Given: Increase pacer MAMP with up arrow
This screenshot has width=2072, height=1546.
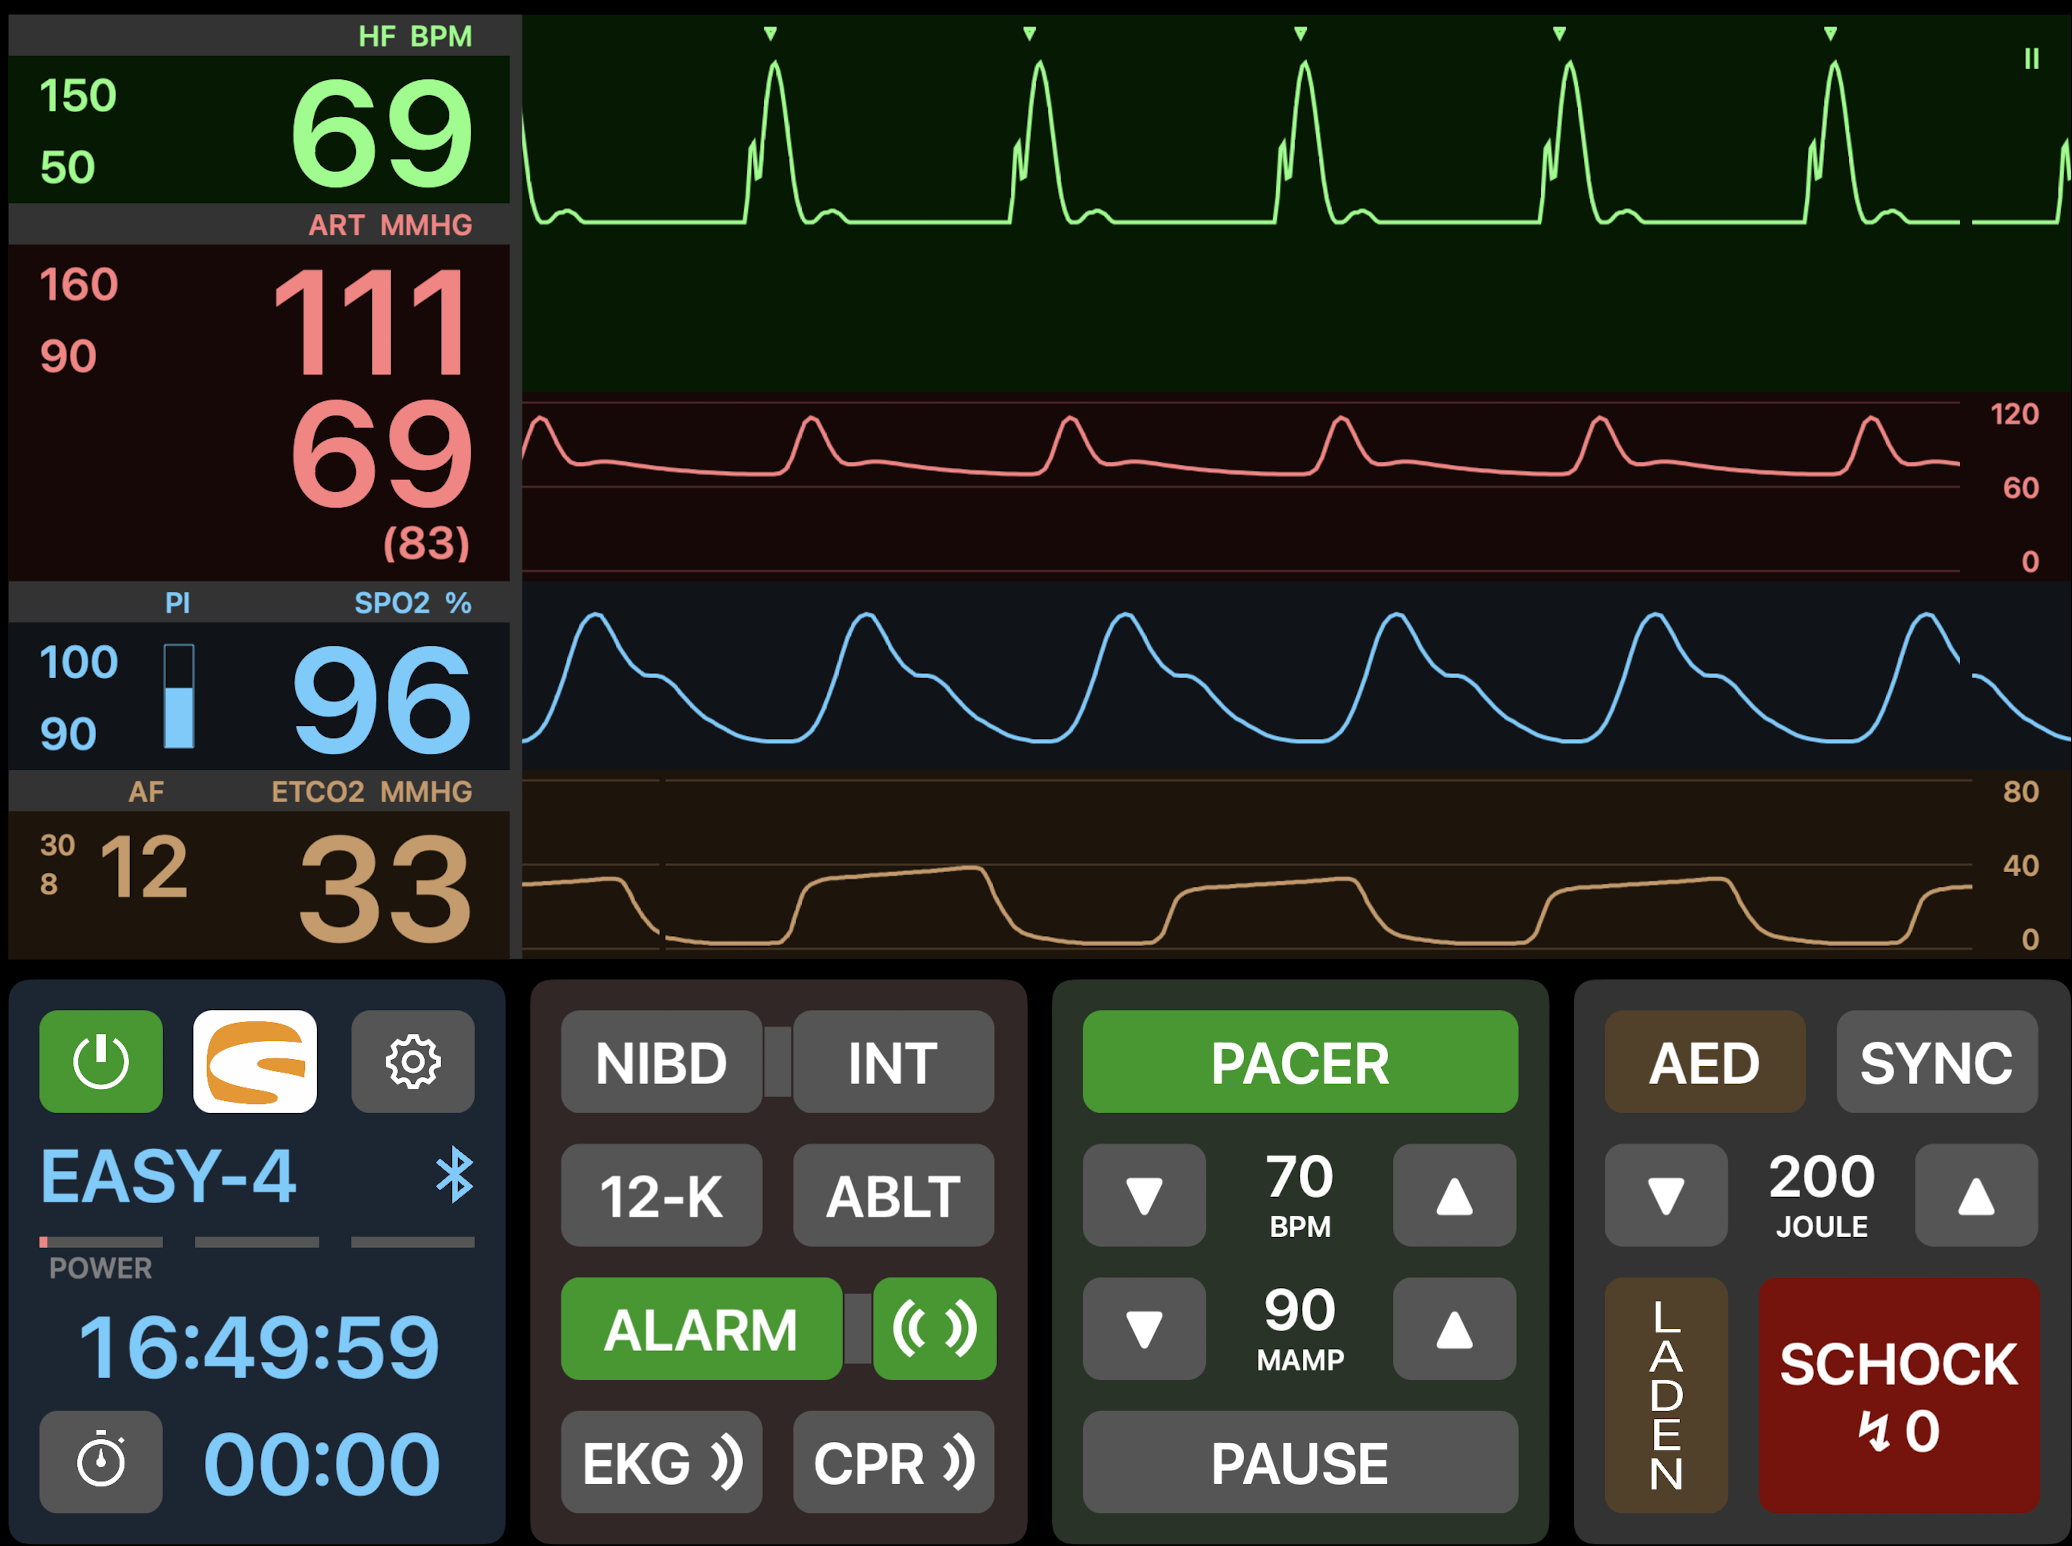Looking at the screenshot, I should (x=1454, y=1328).
